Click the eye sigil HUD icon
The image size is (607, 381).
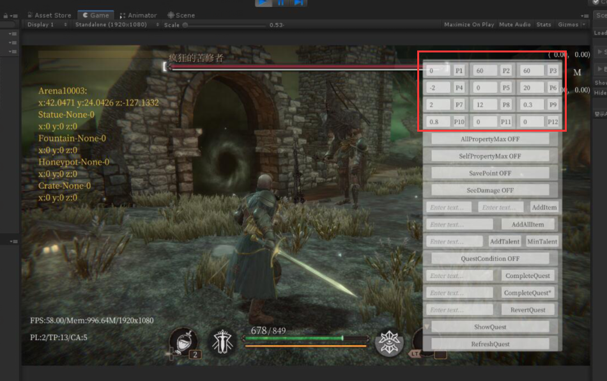[389, 342]
